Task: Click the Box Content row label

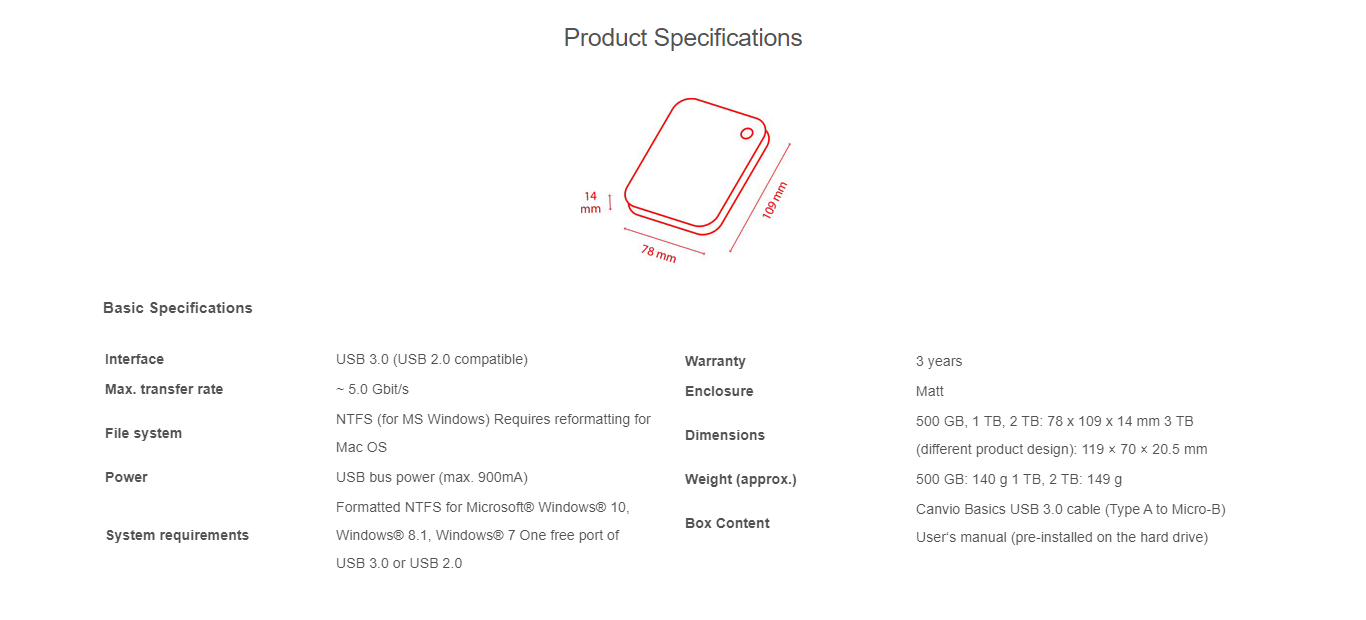Action: [x=727, y=523]
